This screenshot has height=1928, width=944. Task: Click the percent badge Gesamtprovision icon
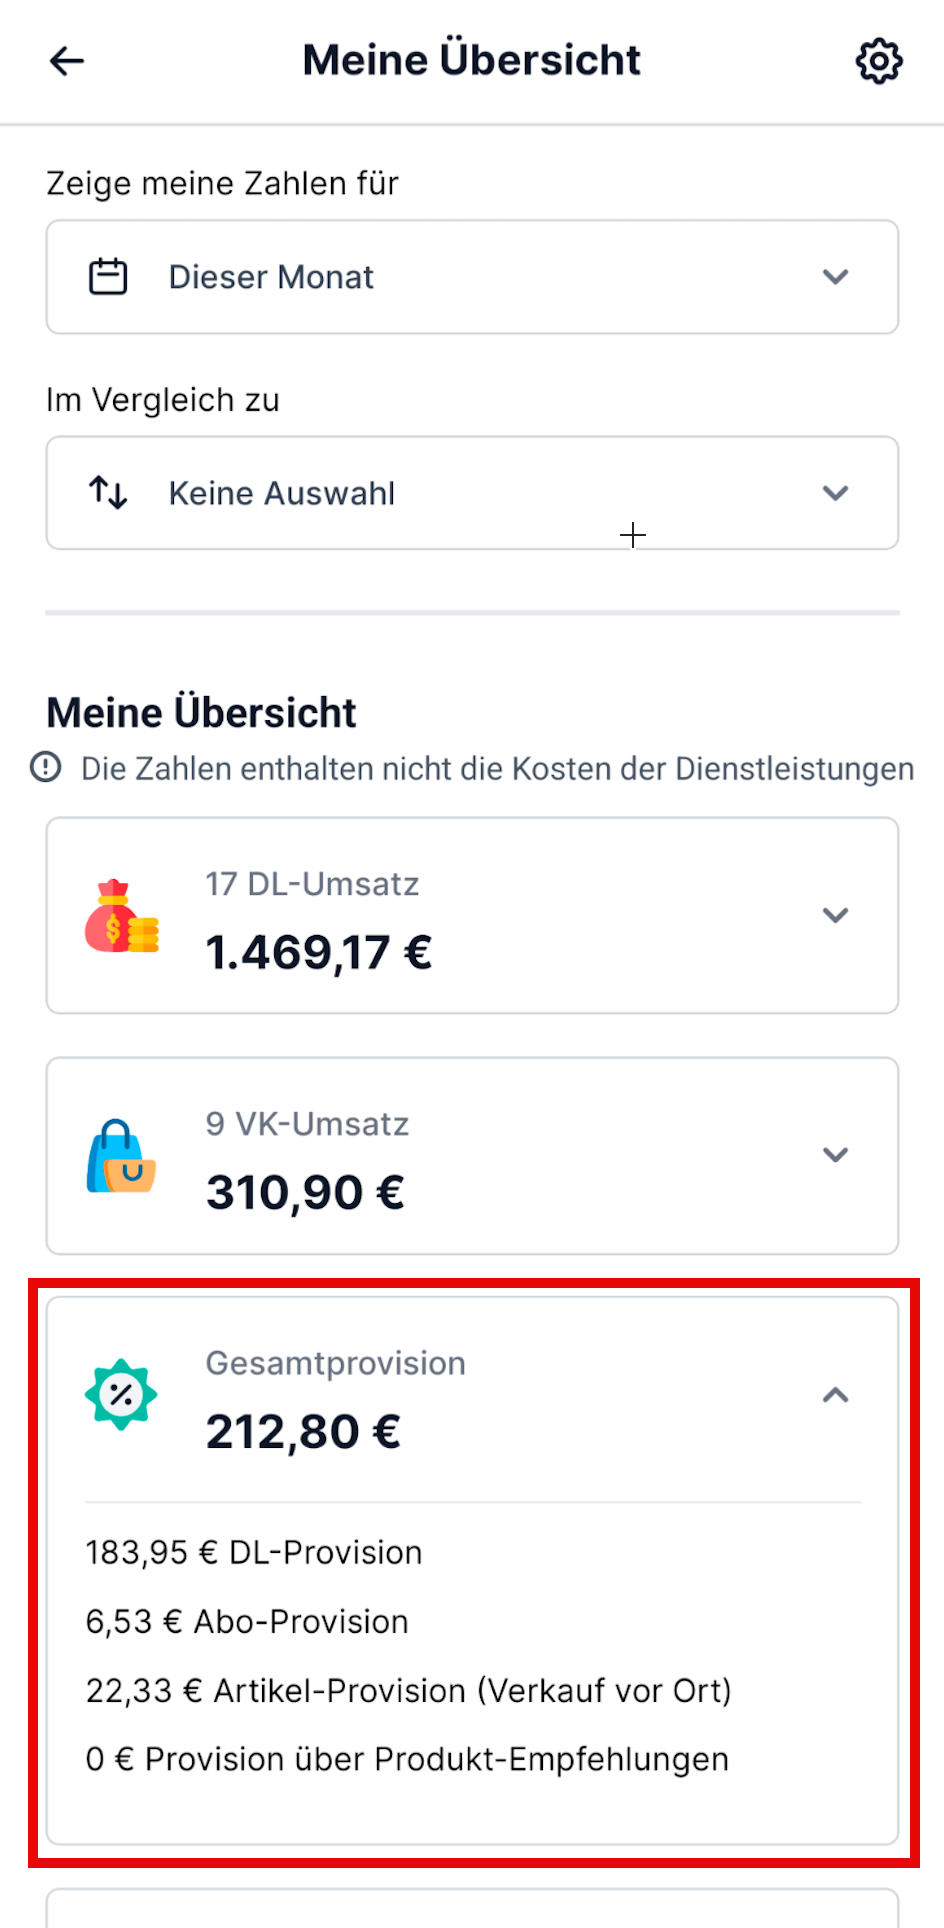pos(121,1395)
